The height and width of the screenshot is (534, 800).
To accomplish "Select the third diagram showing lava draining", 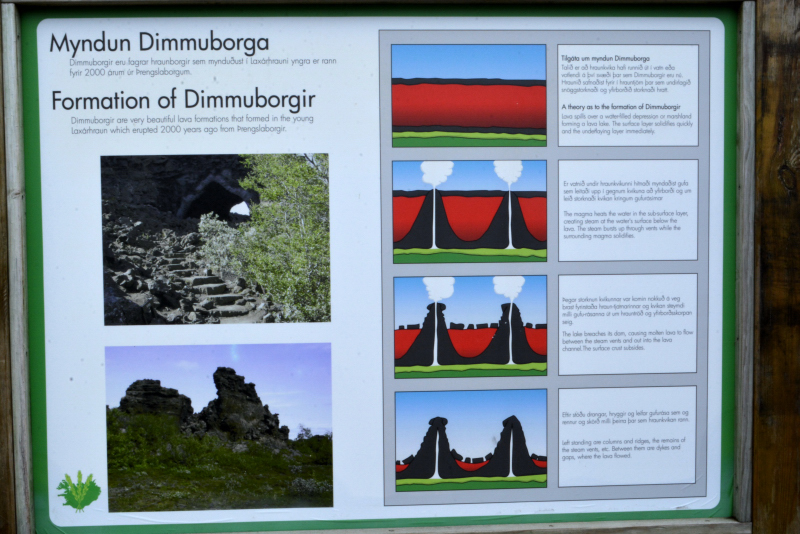I will tap(470, 326).
